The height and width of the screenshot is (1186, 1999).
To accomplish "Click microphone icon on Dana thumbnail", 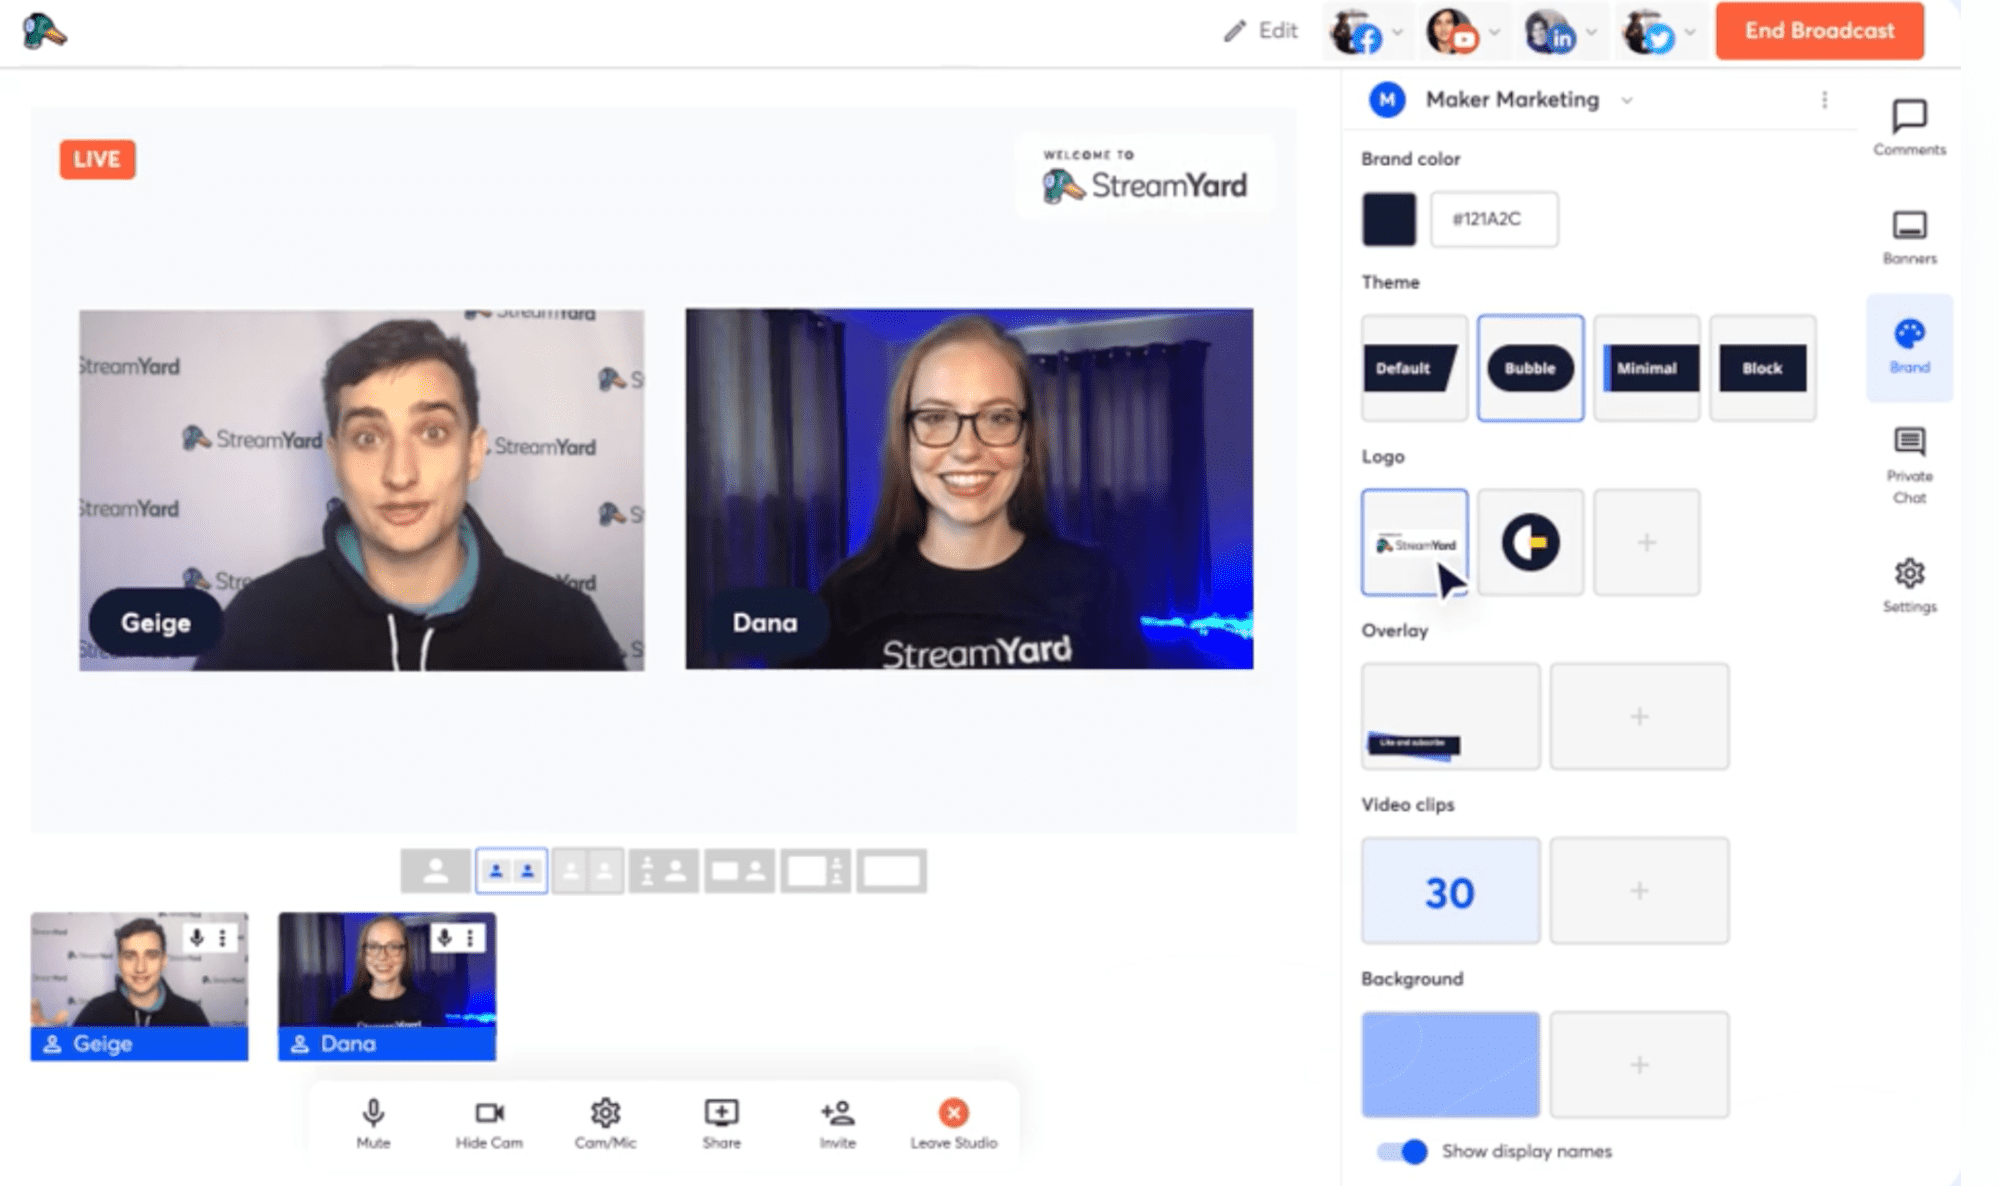I will (444, 937).
